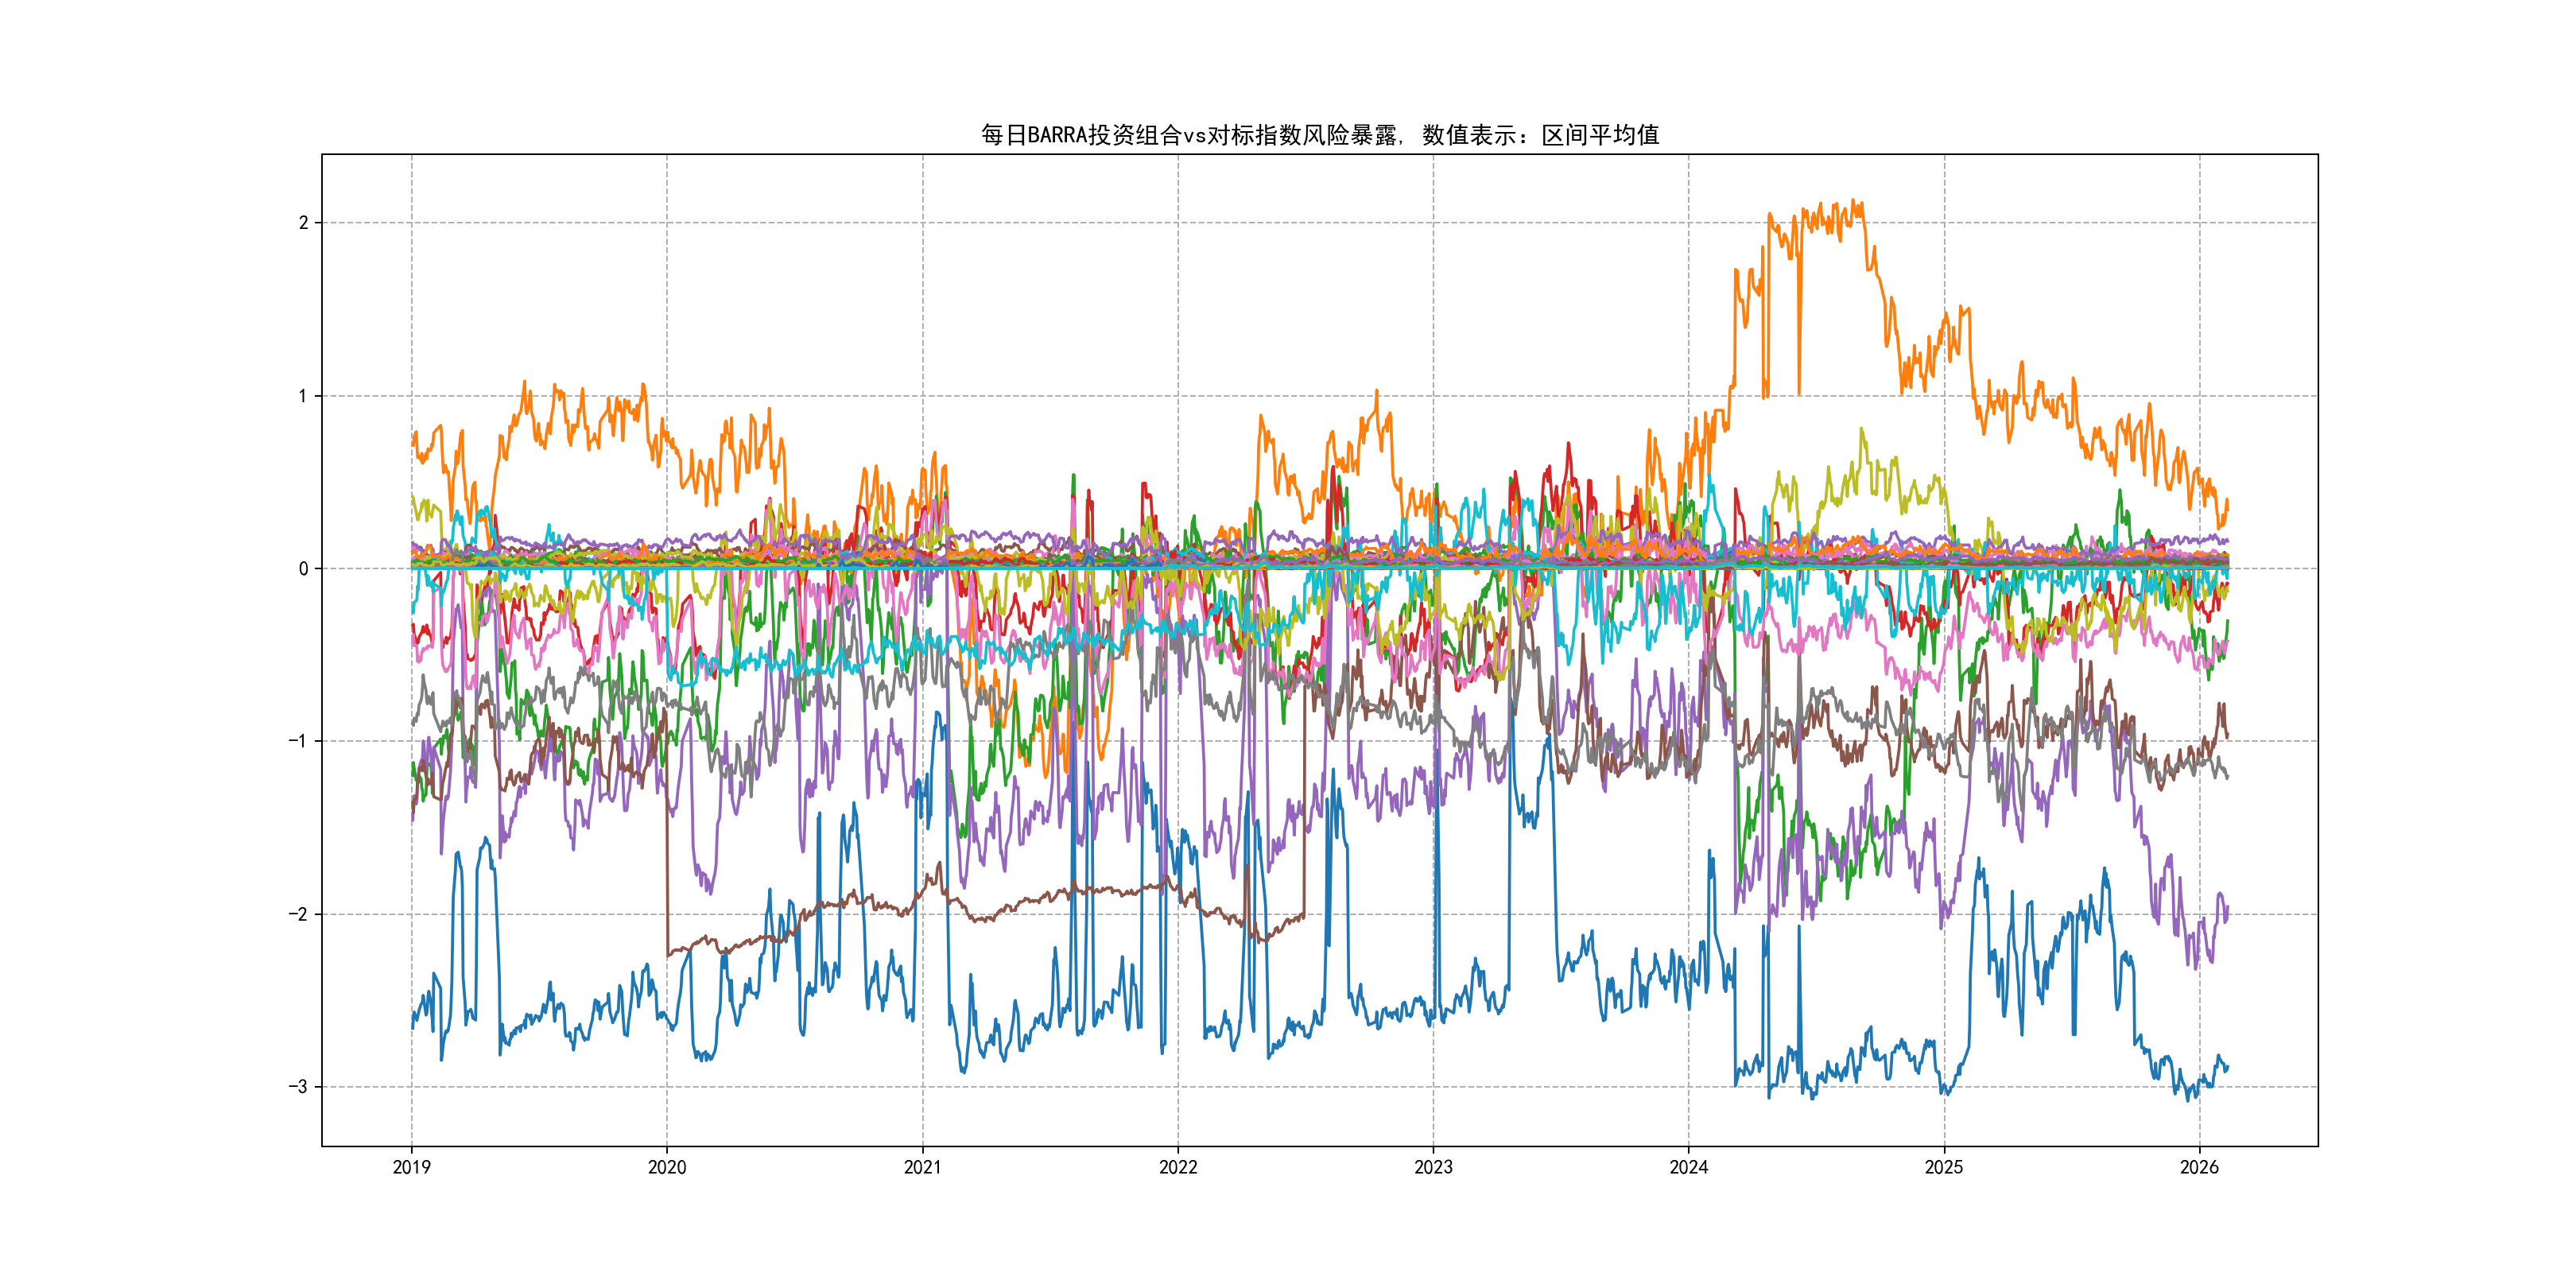The height and width of the screenshot is (1288, 2576).
Task: Click the y-axis label −2
Action: pos(298,914)
